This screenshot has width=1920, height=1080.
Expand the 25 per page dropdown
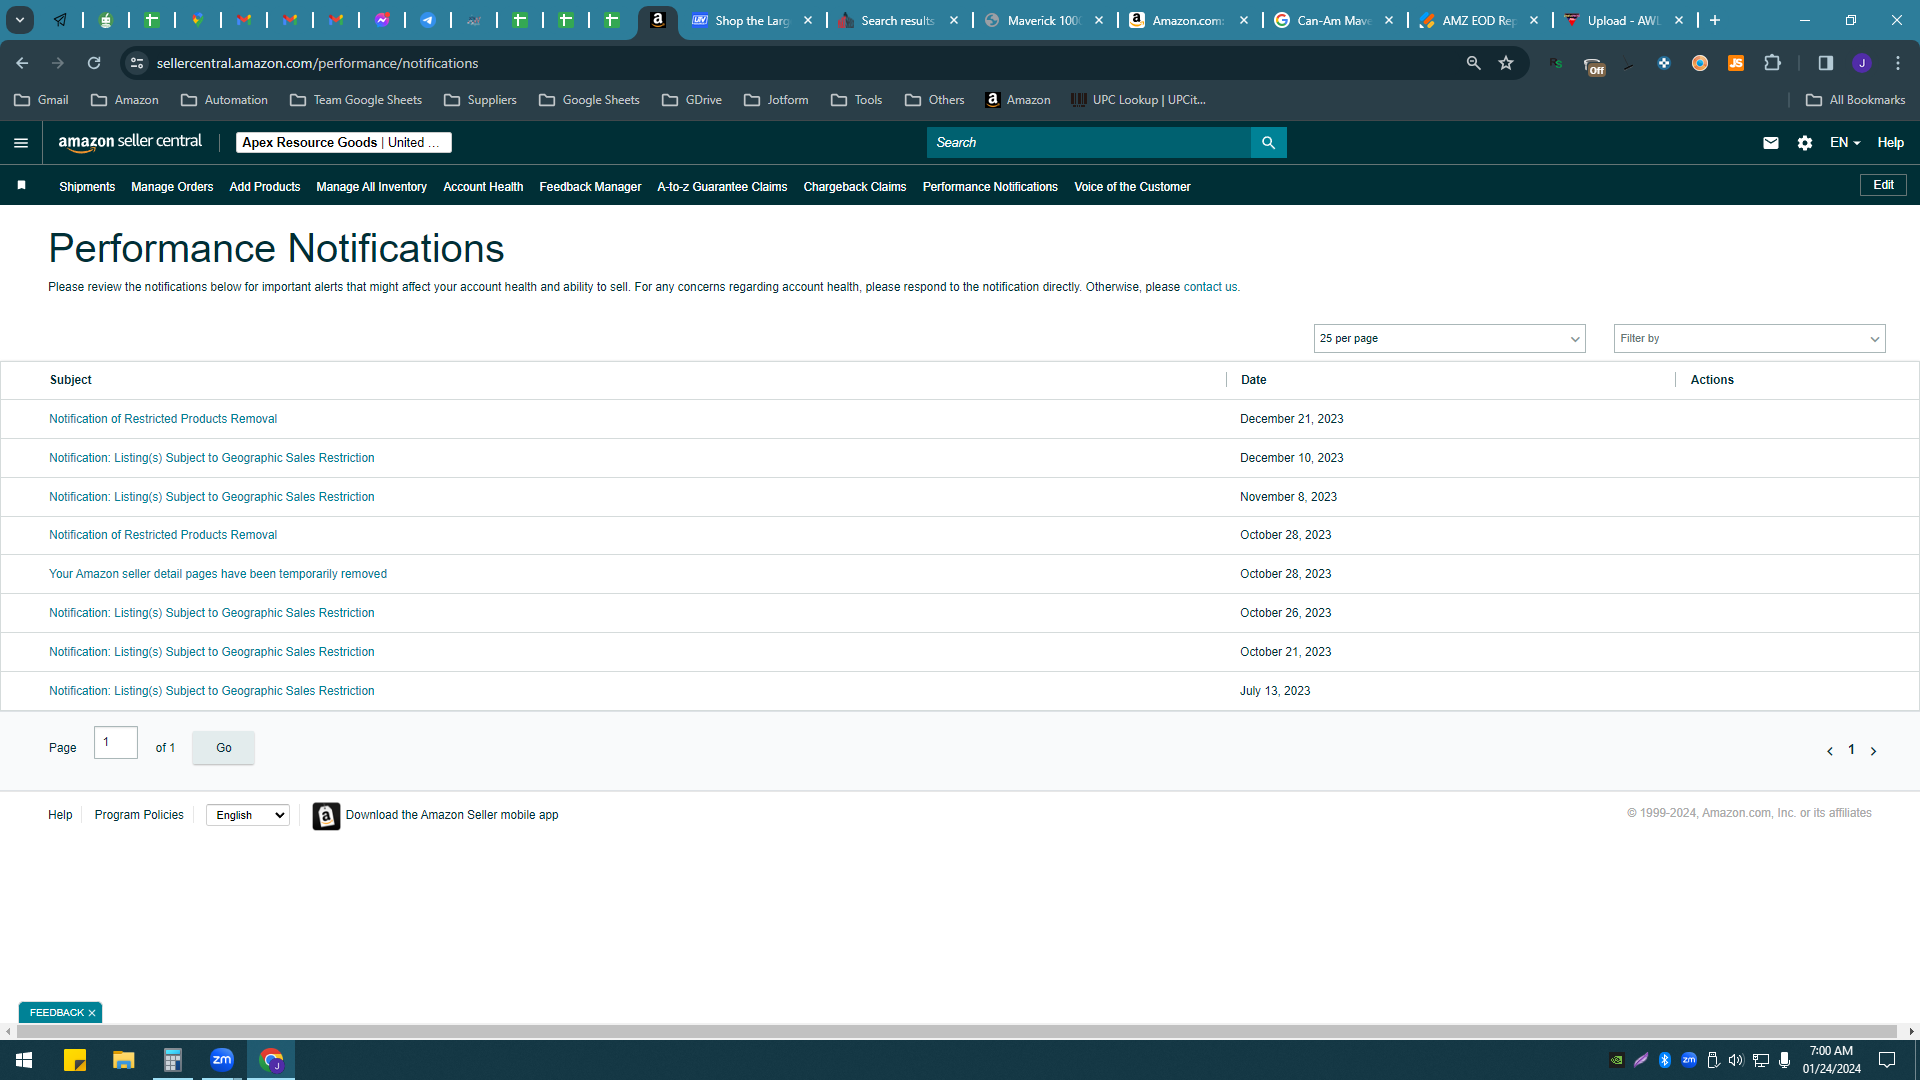pos(1449,339)
